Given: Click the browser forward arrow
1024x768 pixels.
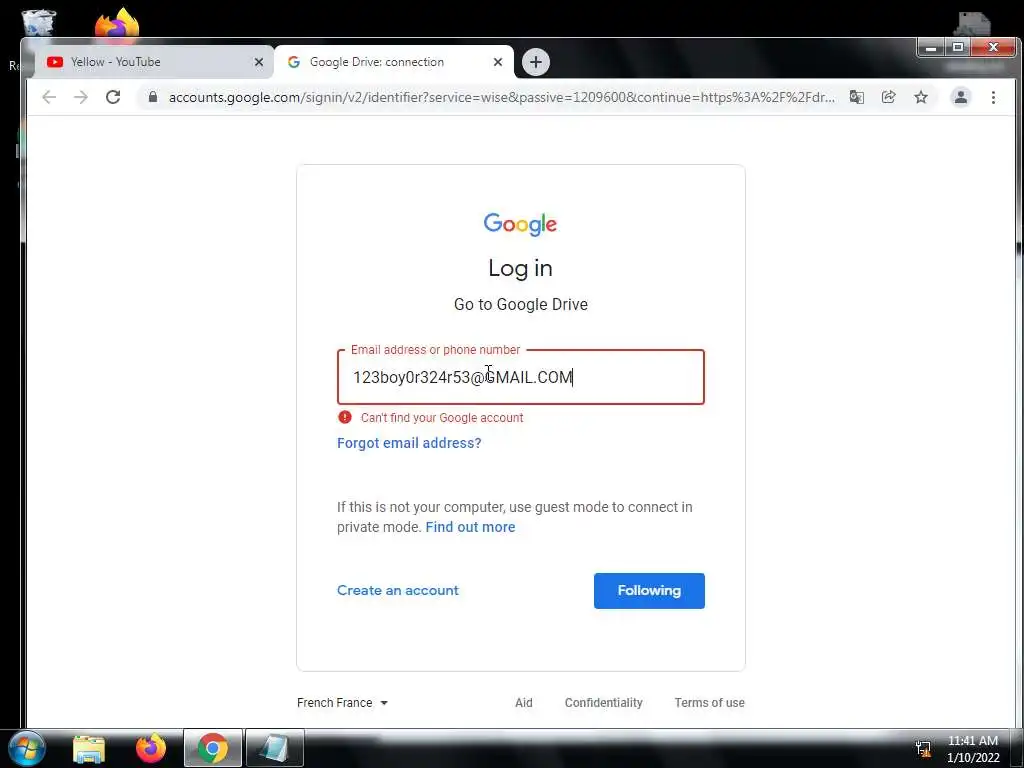Looking at the screenshot, I should click(x=81, y=97).
